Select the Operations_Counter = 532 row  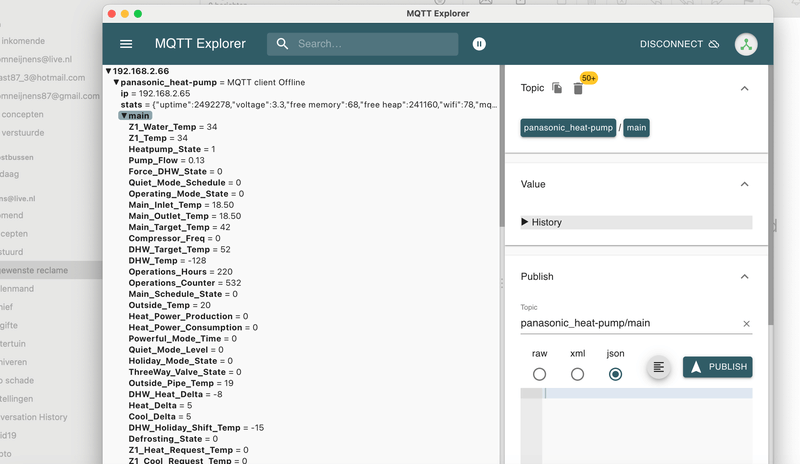(x=185, y=283)
